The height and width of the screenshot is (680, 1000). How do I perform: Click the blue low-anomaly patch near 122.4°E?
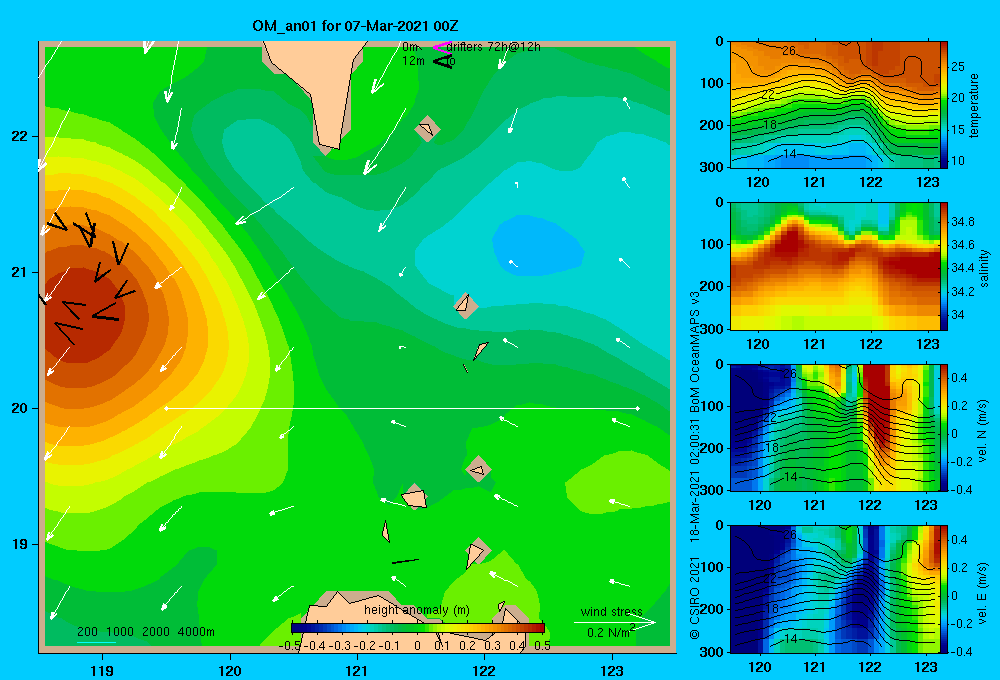[x=538, y=246]
